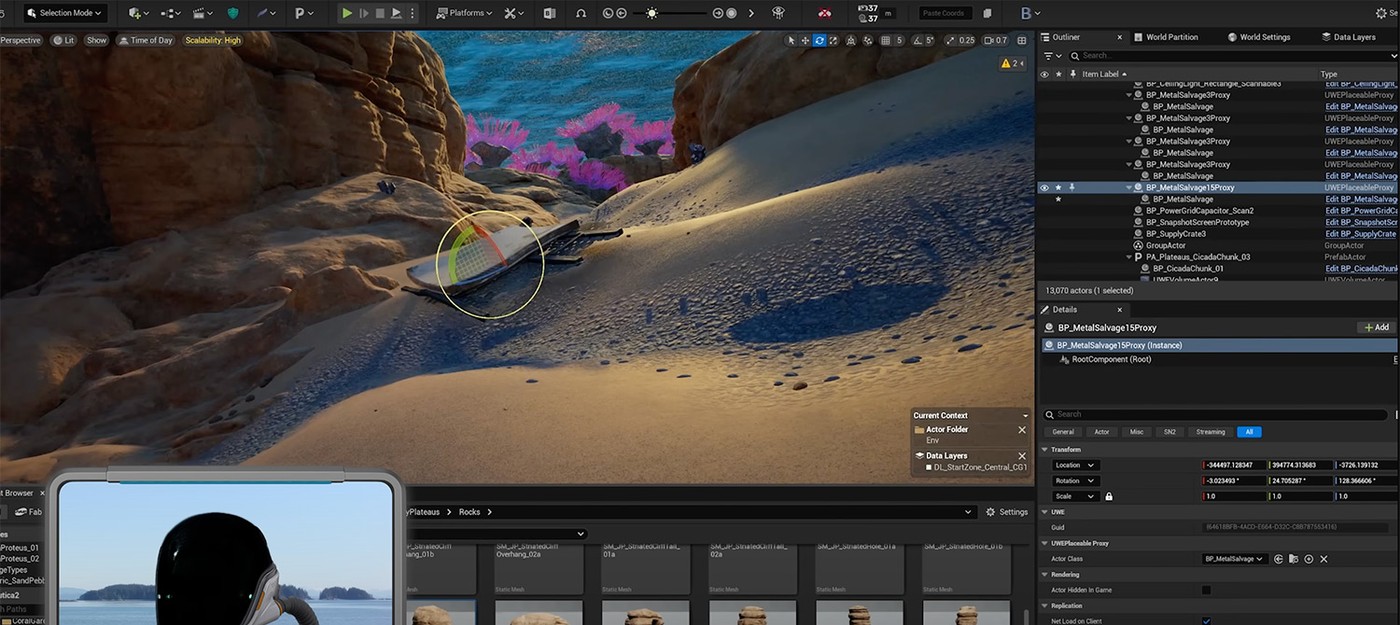Toggle the scale snap 0.25 button

(960, 40)
